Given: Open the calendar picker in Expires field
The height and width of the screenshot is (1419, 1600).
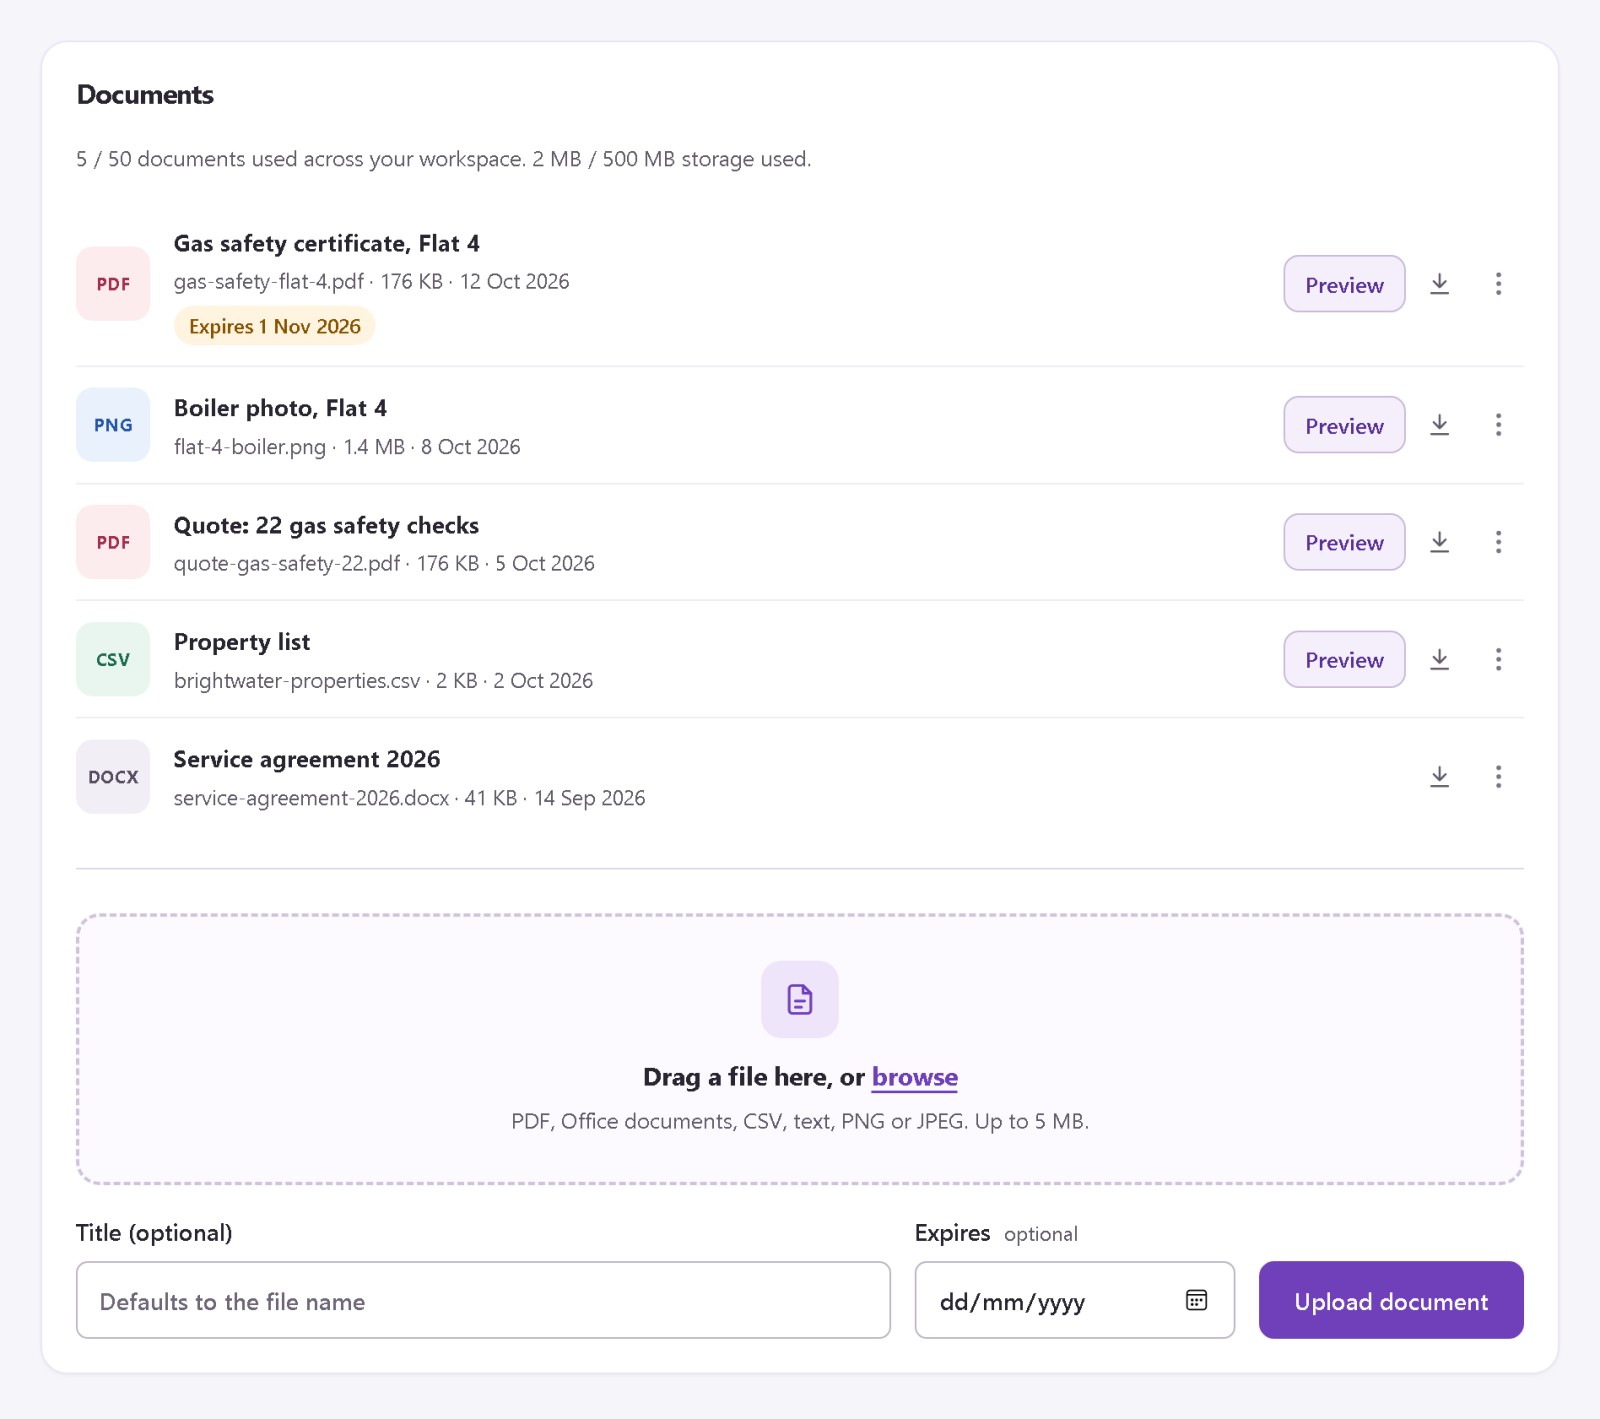Looking at the screenshot, I should point(1196,1300).
